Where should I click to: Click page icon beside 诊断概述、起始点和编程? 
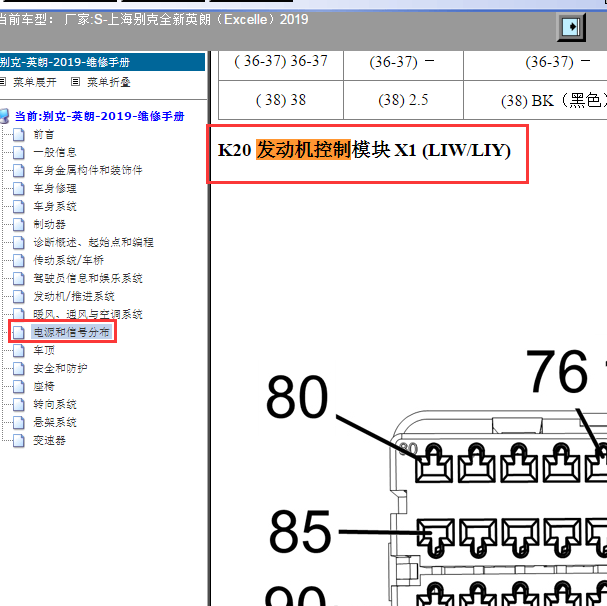pyautogui.click(x=18, y=243)
